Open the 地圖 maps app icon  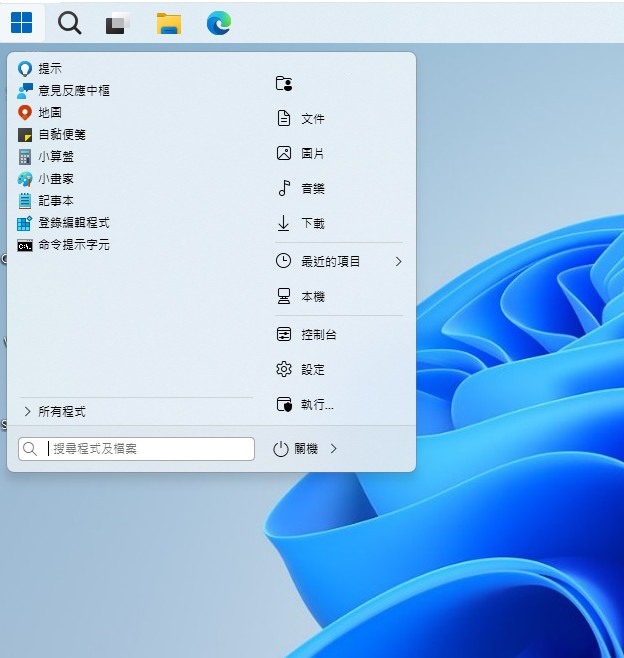[x=25, y=112]
